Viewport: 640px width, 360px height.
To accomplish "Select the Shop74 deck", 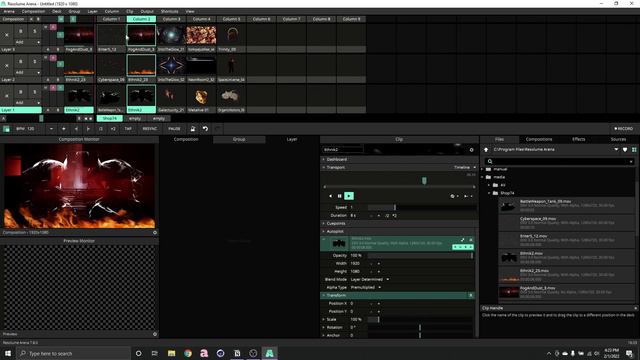I will pyautogui.click(x=109, y=118).
